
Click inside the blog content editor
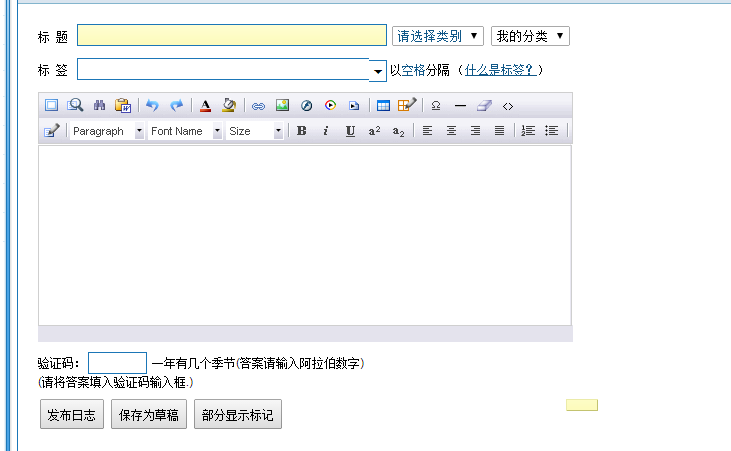[x=305, y=236]
